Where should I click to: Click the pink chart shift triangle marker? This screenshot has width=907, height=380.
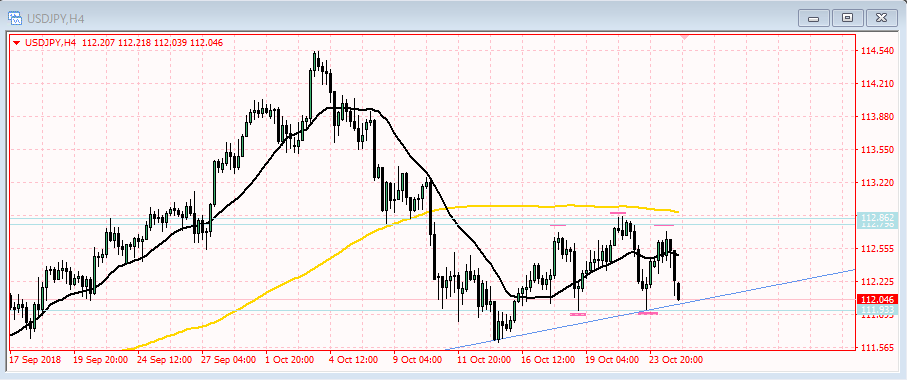[x=685, y=36]
